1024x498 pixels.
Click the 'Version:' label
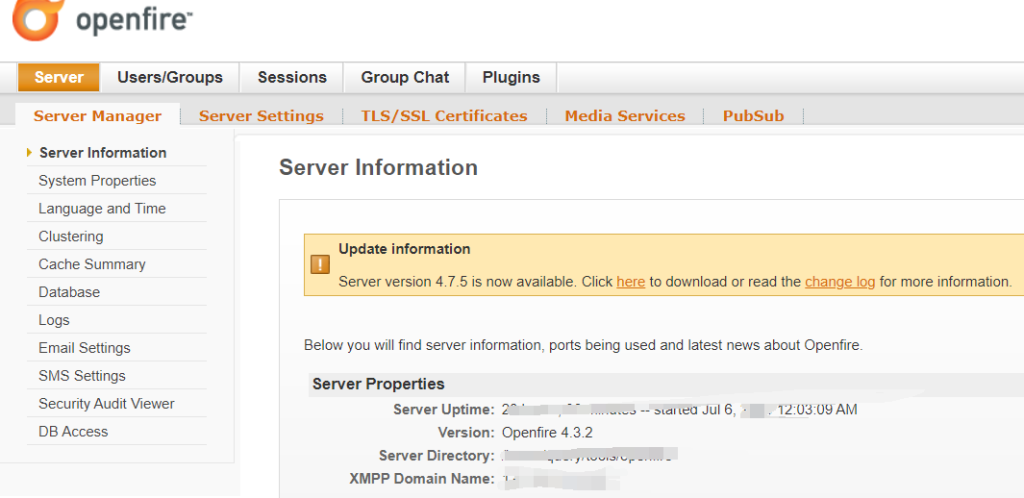[466, 433]
